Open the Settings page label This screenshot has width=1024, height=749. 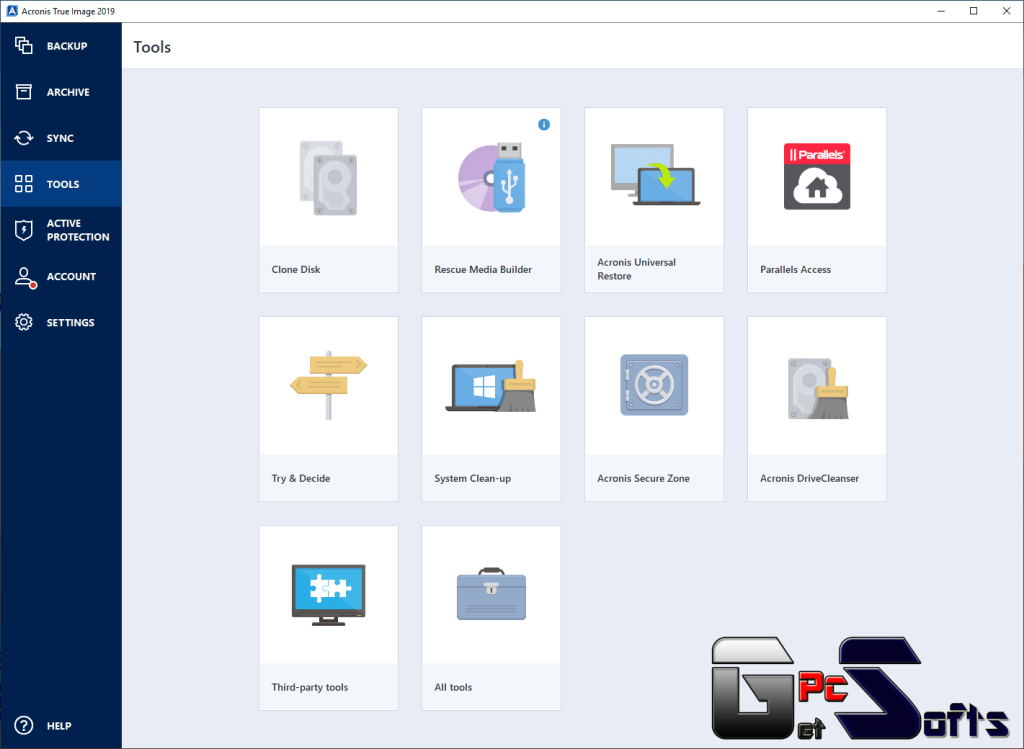71,323
